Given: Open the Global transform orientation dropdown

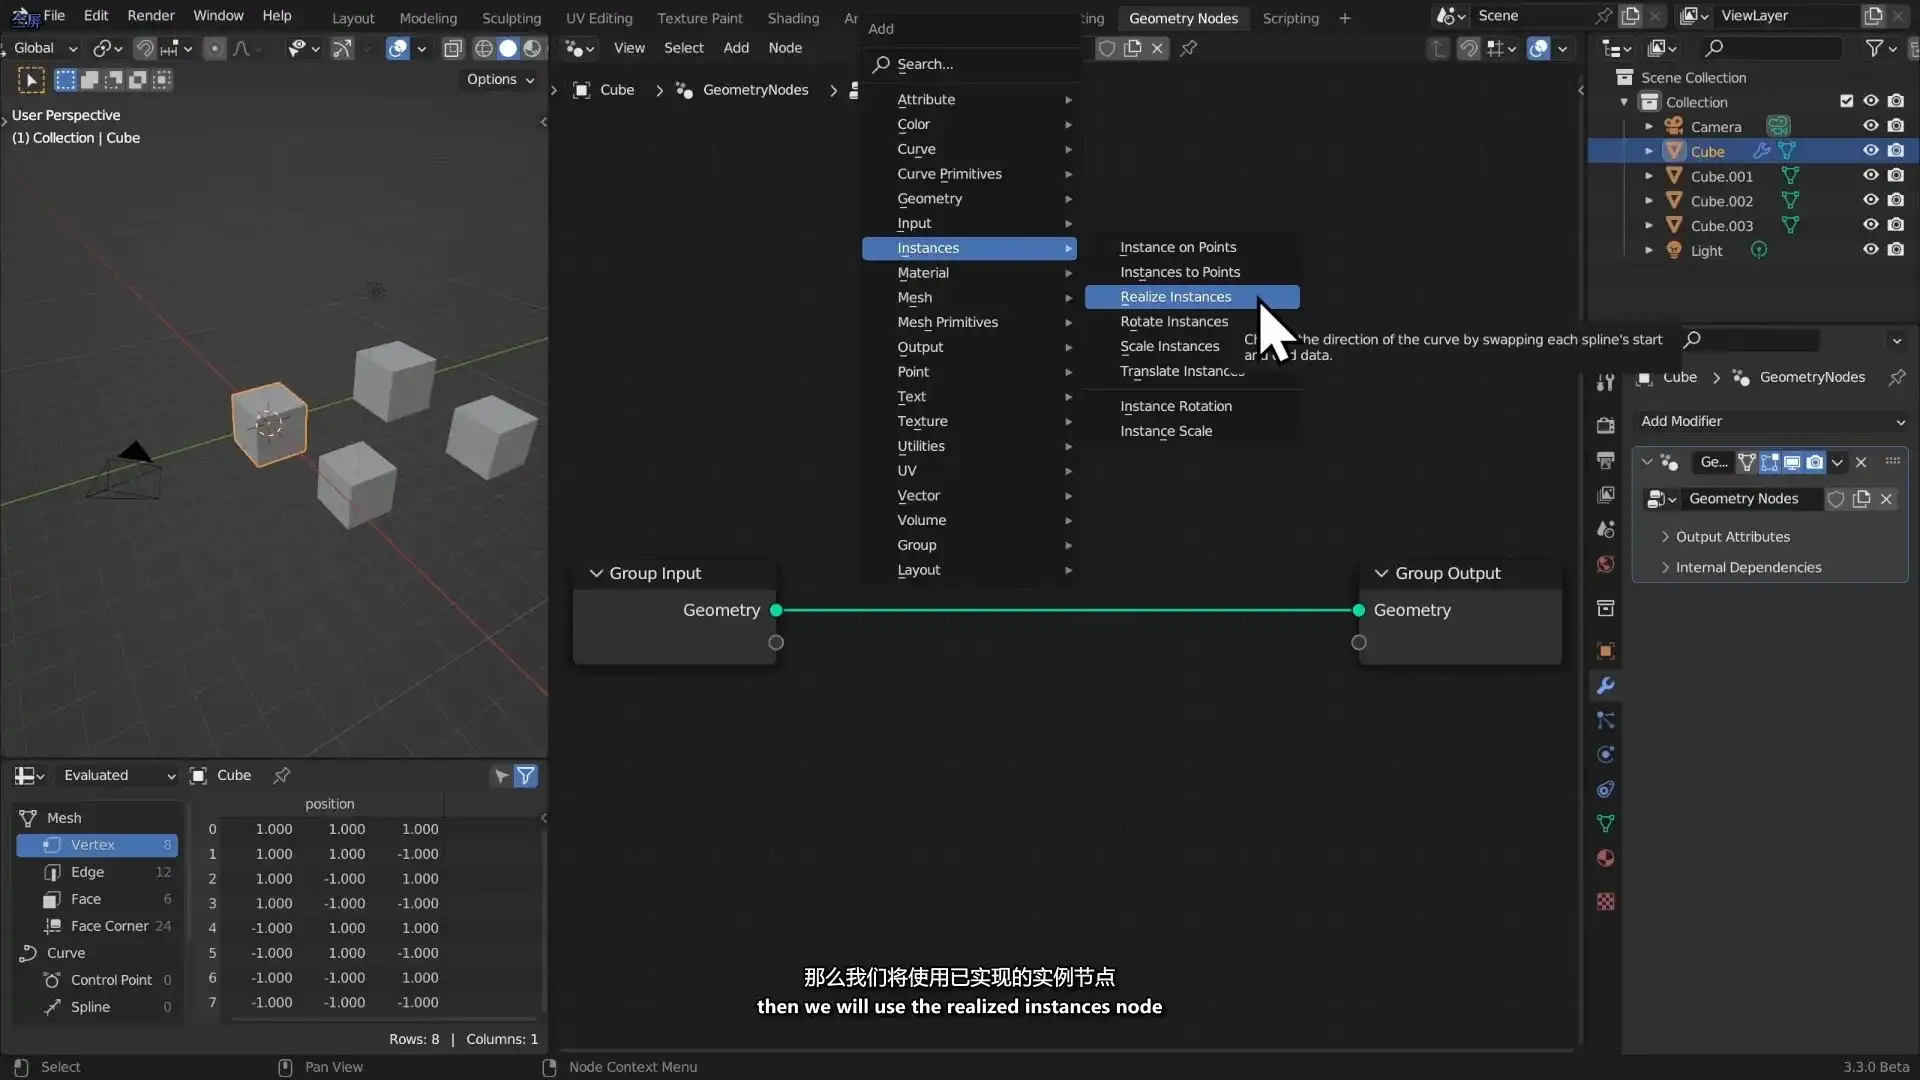Looking at the screenshot, I should (45, 48).
